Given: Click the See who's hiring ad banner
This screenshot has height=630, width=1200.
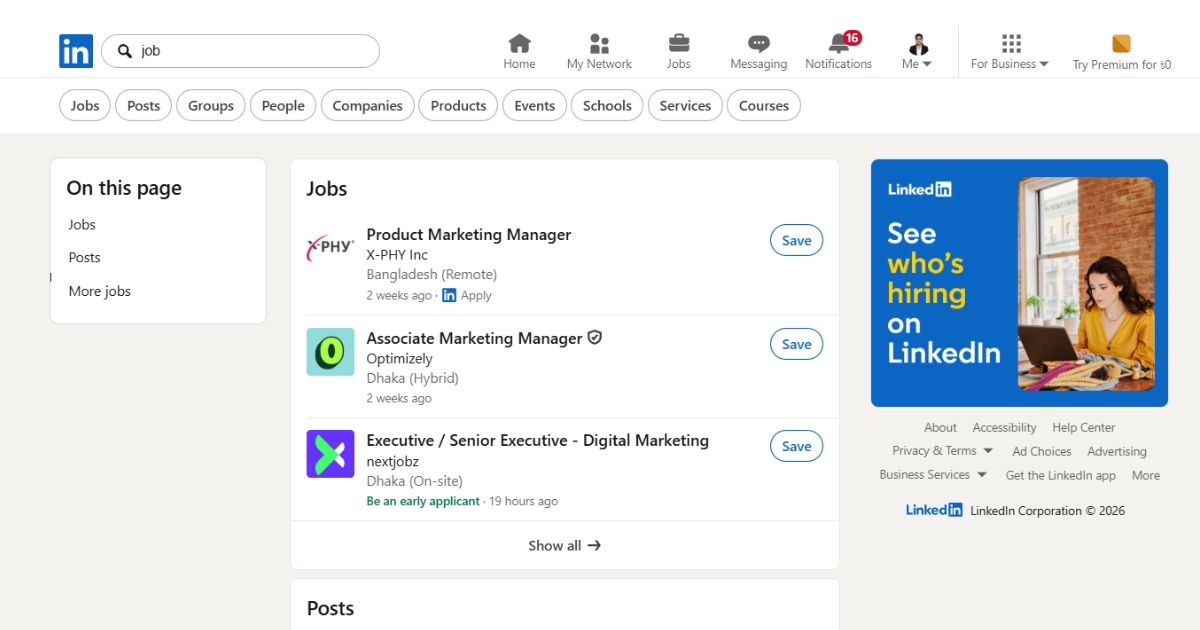Looking at the screenshot, I should click(x=1019, y=283).
